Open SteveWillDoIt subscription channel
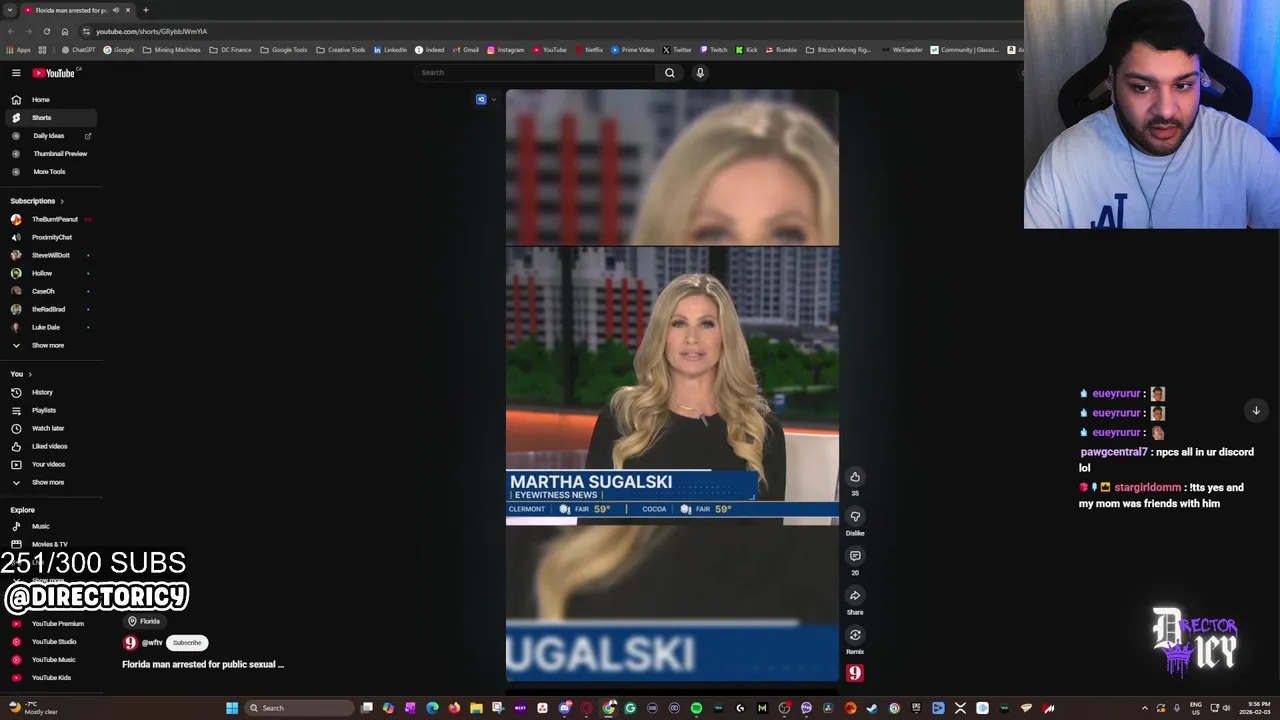 tap(50, 255)
